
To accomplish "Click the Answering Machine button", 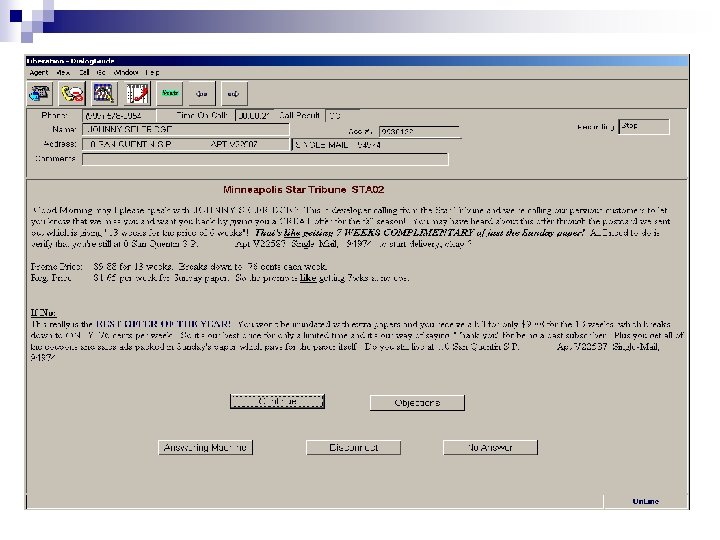I will pos(205,447).
